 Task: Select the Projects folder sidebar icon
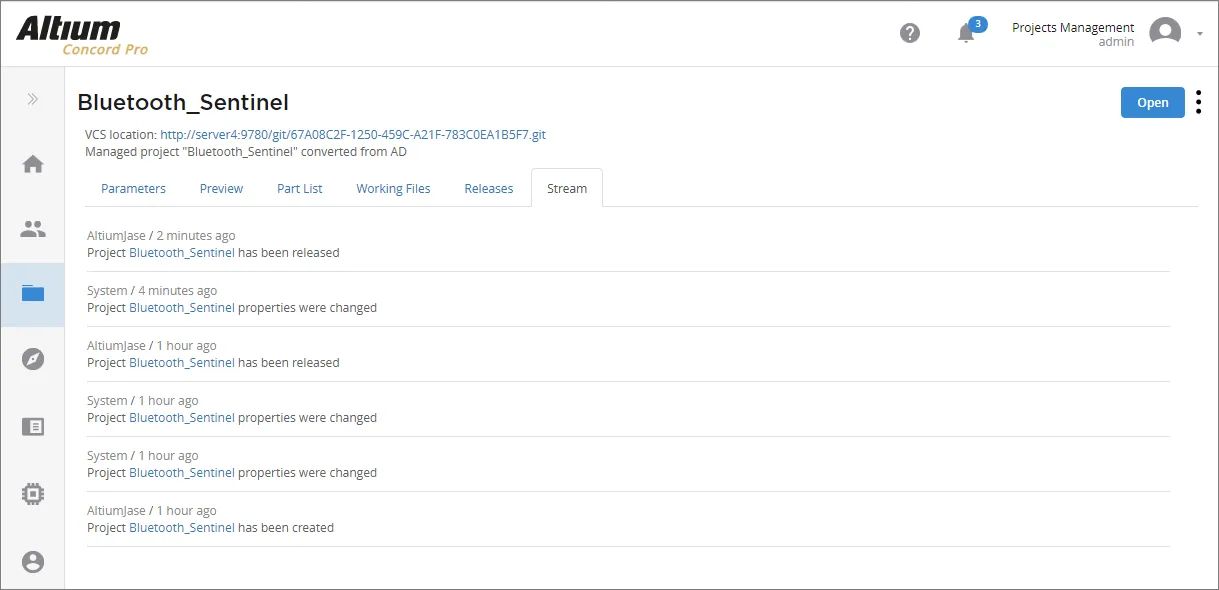click(x=33, y=294)
